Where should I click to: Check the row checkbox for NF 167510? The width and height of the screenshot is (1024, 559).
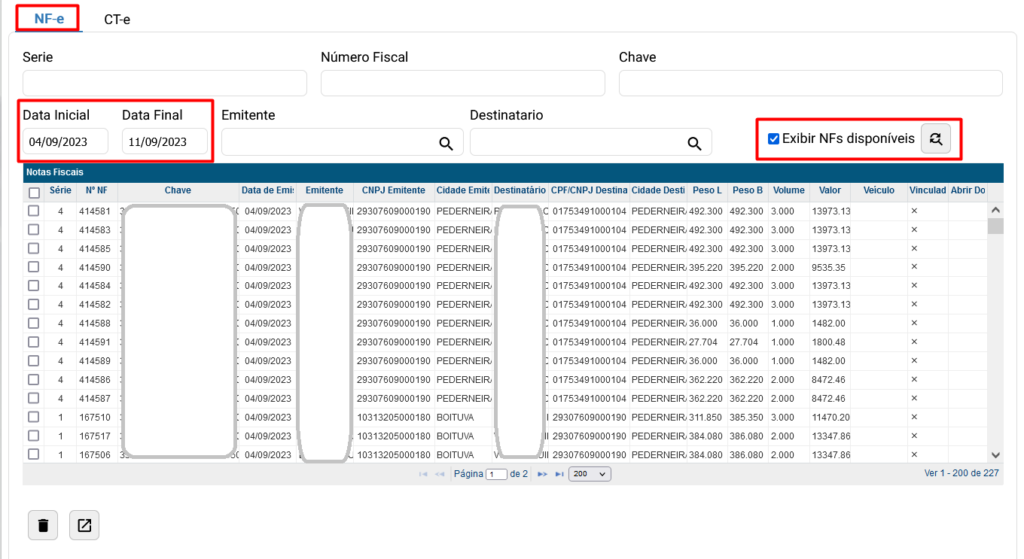point(34,417)
